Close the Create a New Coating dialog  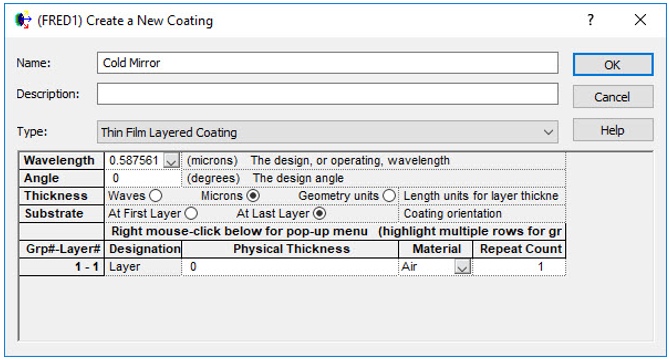pyautogui.click(x=640, y=20)
